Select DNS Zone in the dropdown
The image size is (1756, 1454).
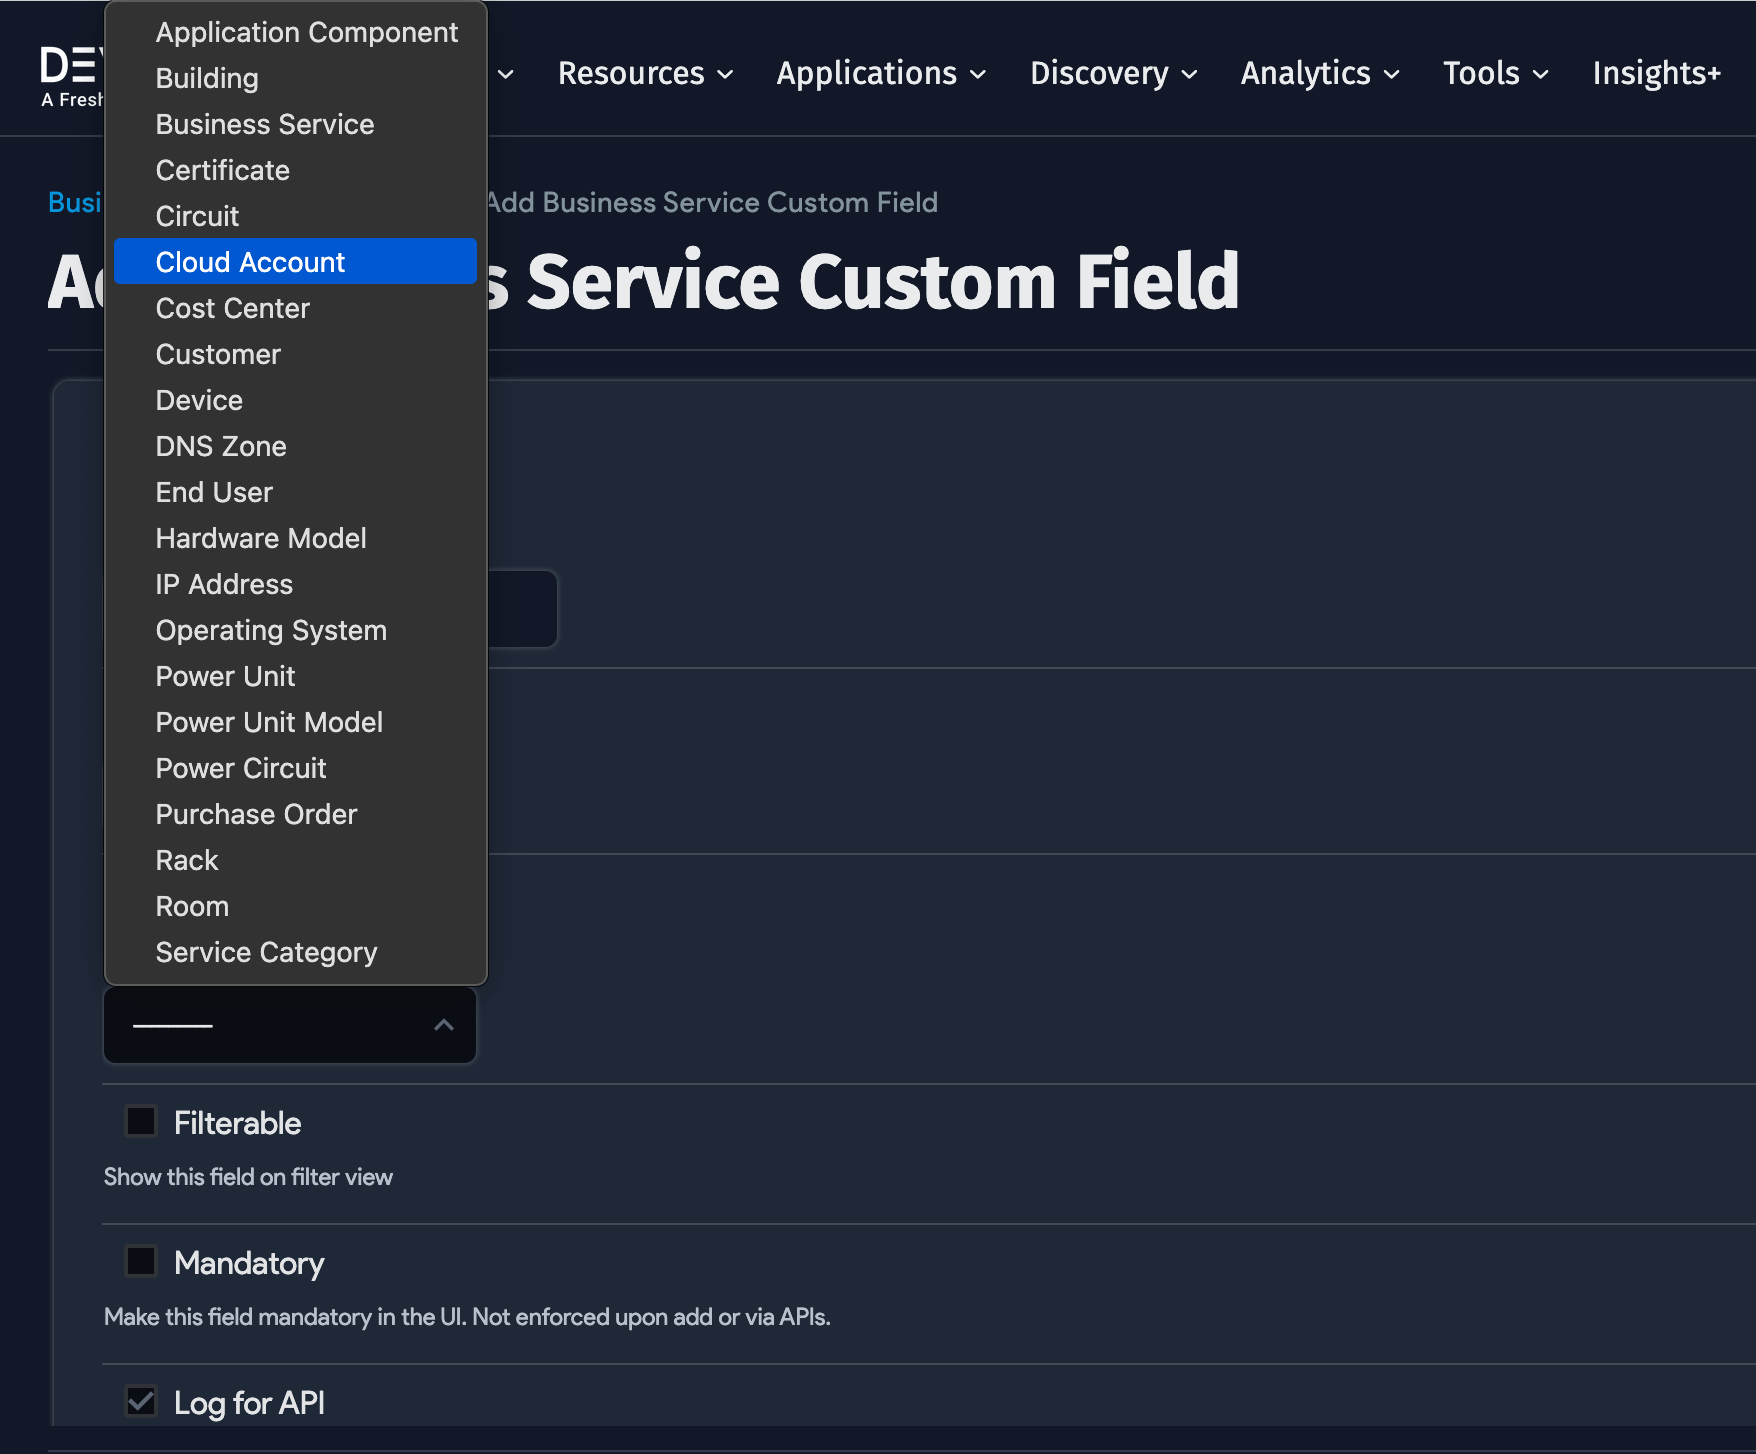(x=221, y=445)
